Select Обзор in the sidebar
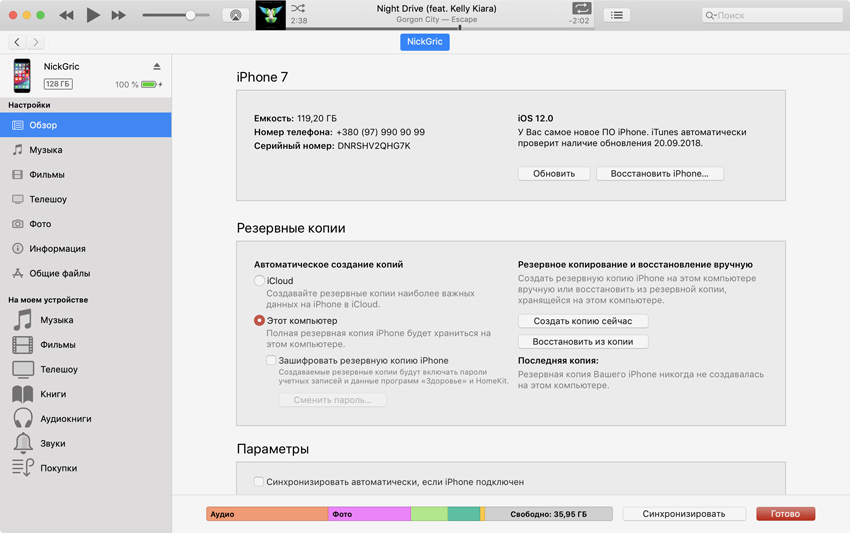This screenshot has width=850, height=533. point(86,125)
